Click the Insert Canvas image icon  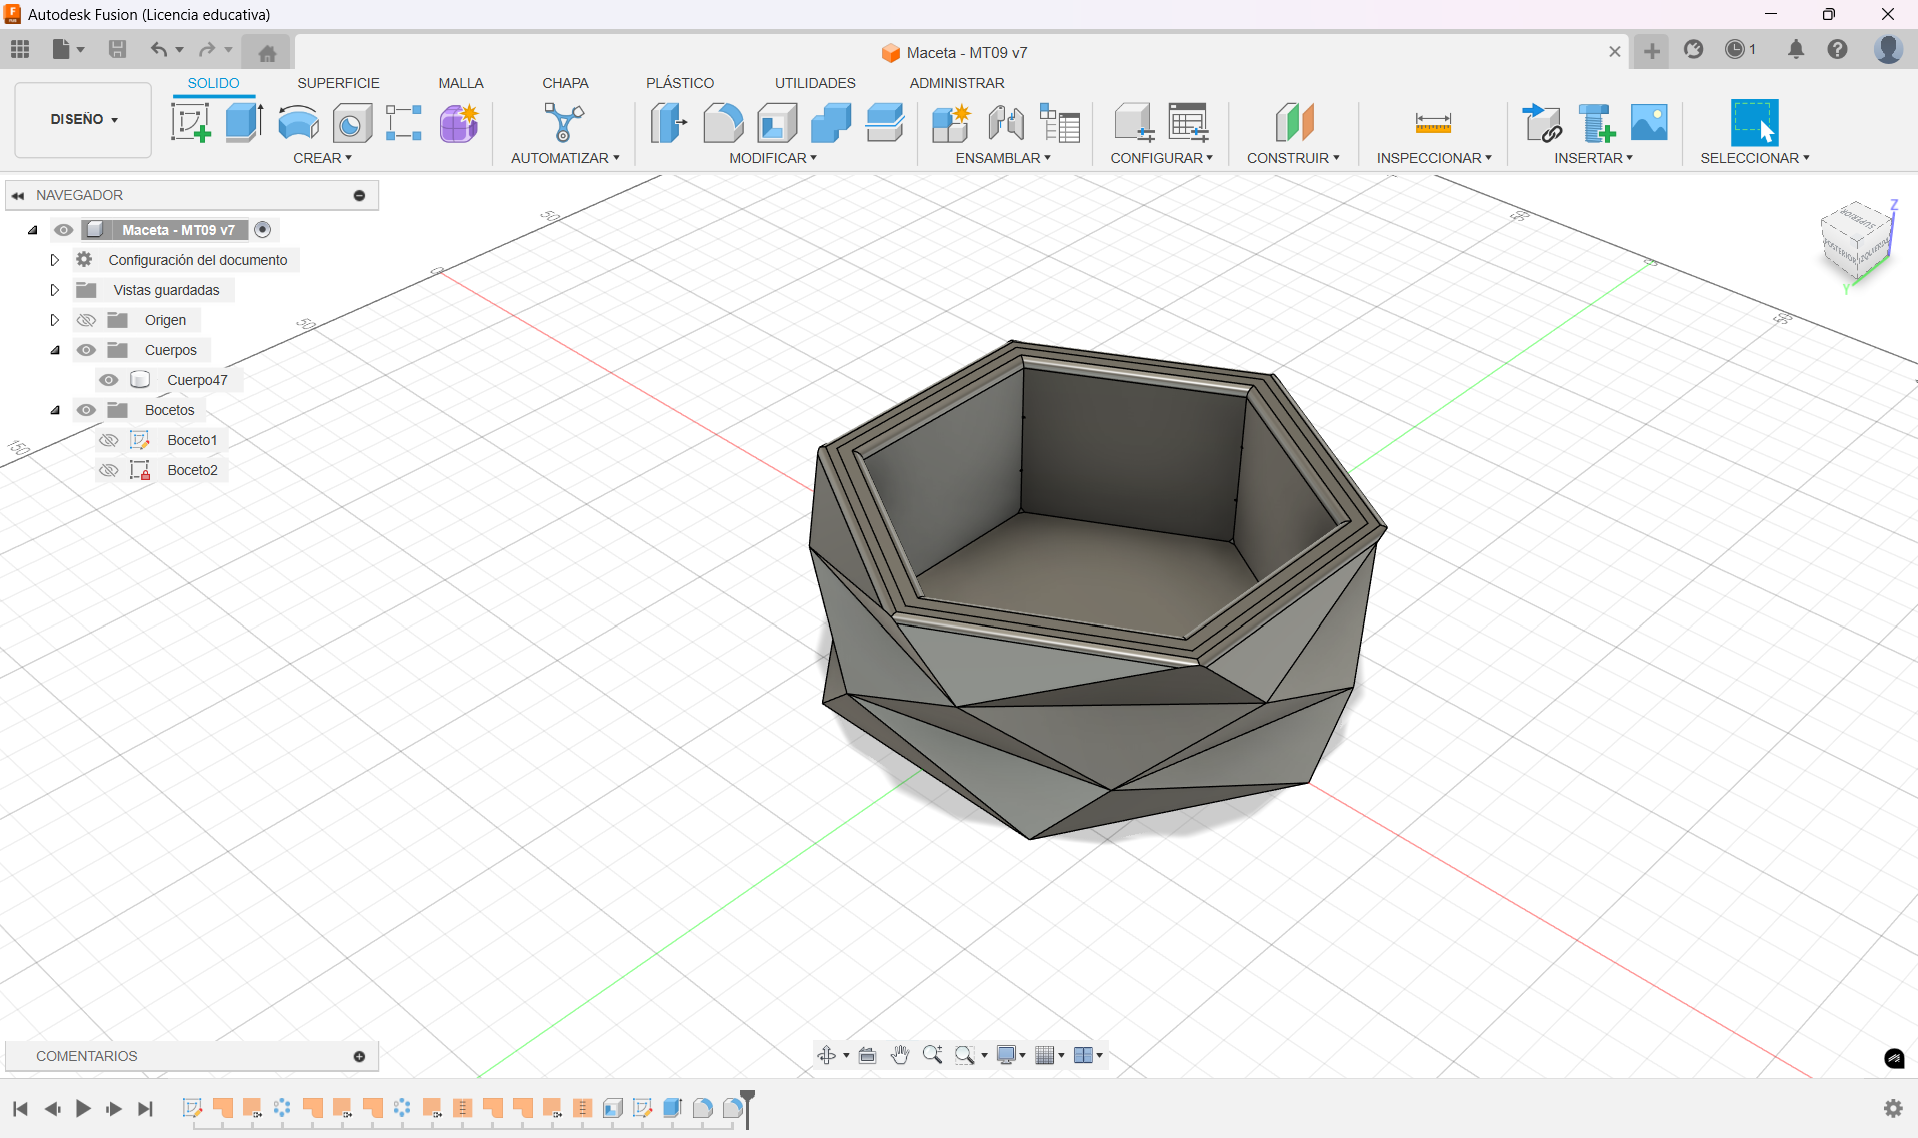point(1649,123)
